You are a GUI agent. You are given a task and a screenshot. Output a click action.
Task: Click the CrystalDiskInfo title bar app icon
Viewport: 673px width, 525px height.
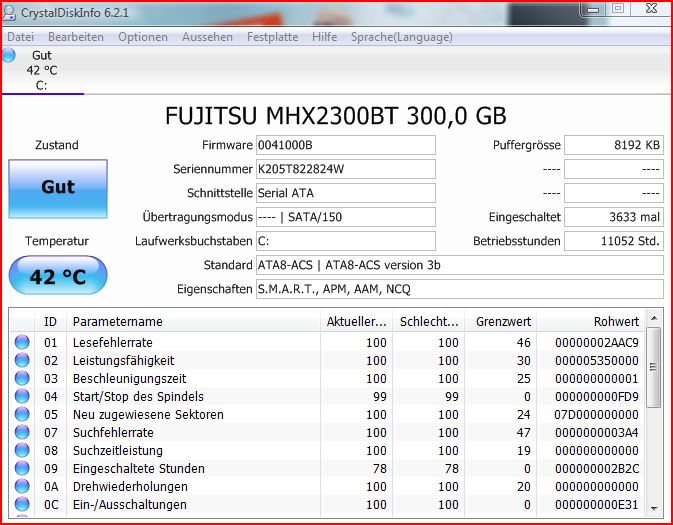click(9, 12)
